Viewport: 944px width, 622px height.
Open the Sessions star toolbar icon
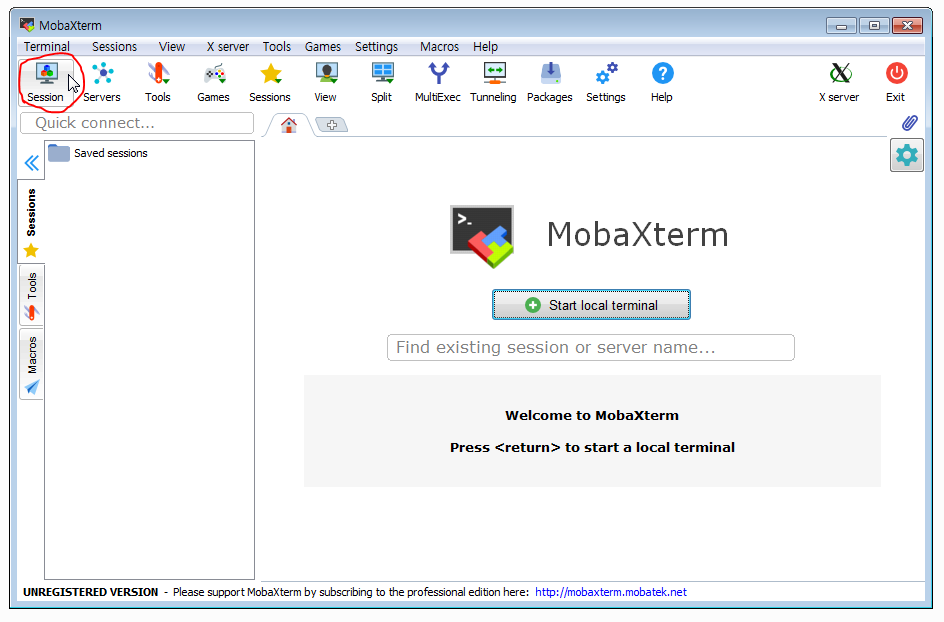coord(270,82)
